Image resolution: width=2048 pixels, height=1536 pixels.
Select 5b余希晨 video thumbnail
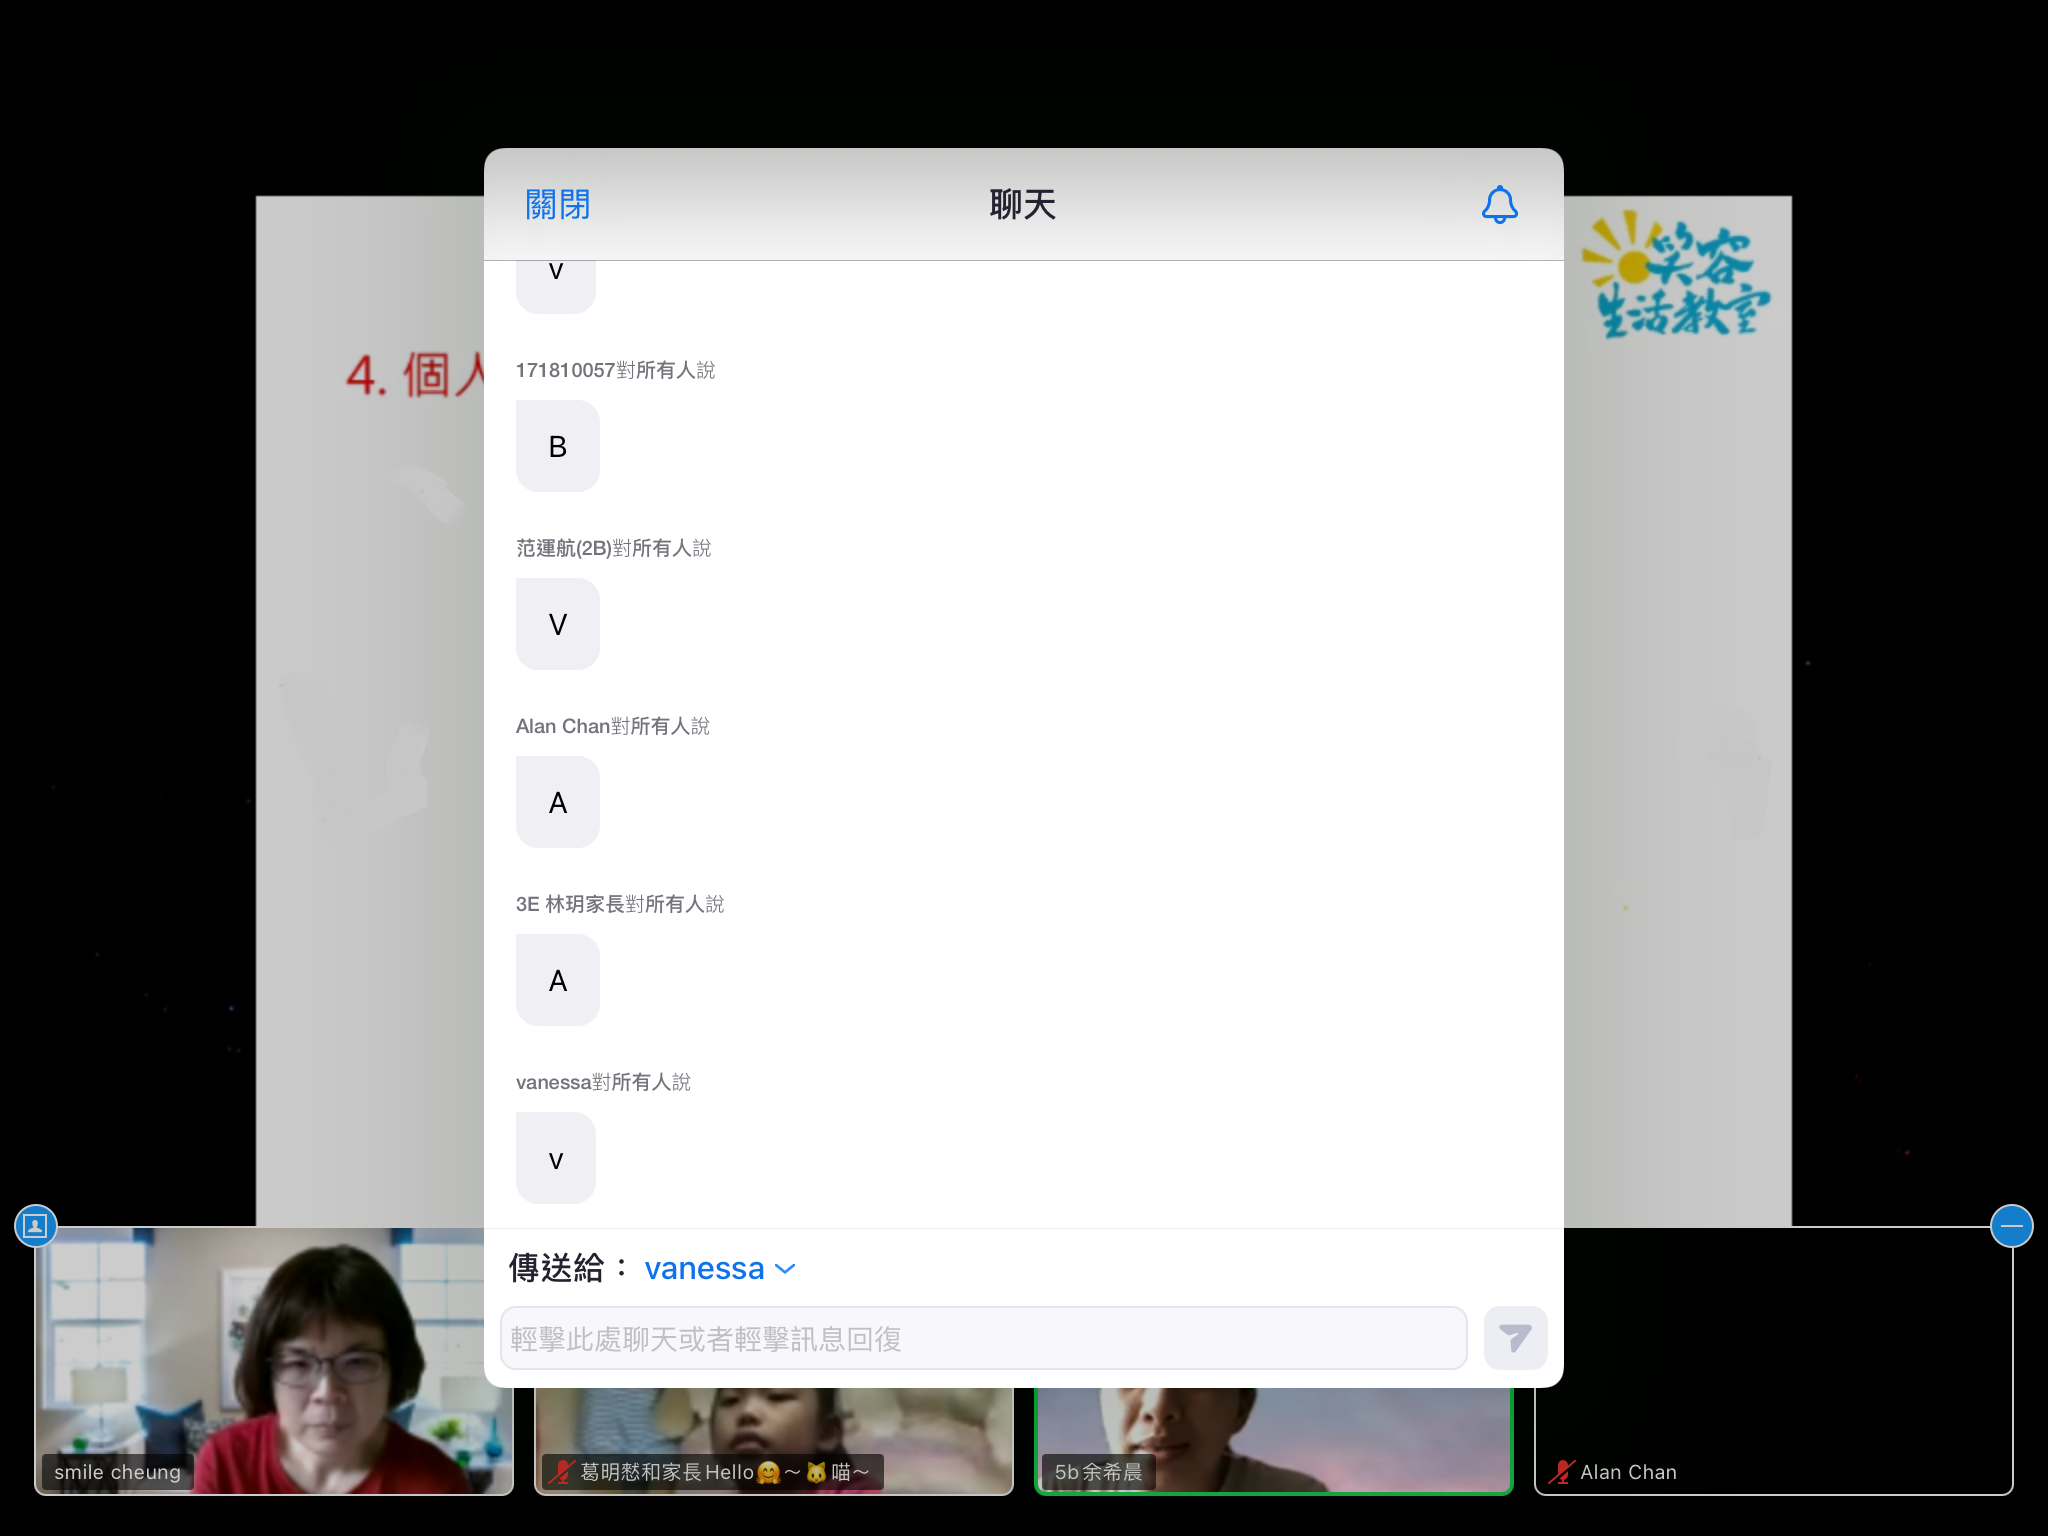tap(1273, 1440)
